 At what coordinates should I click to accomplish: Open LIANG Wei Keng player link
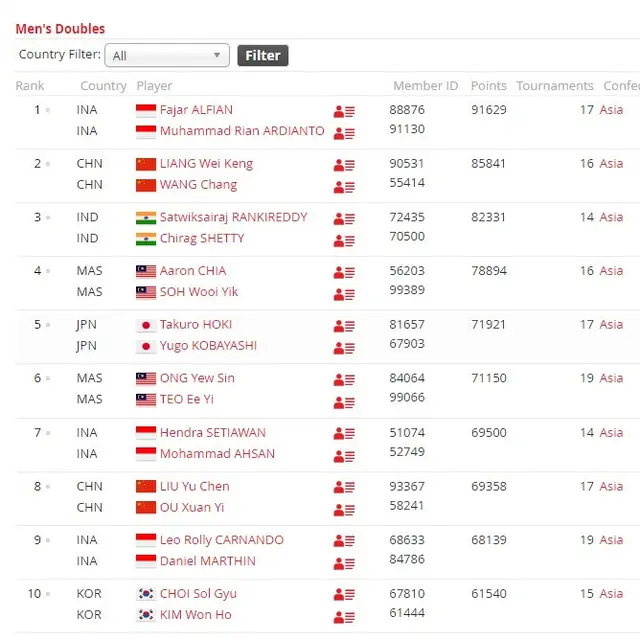(207, 164)
